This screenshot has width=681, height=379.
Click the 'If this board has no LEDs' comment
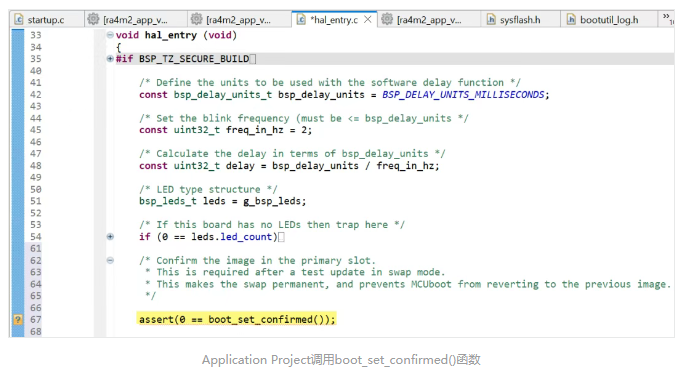(272, 224)
